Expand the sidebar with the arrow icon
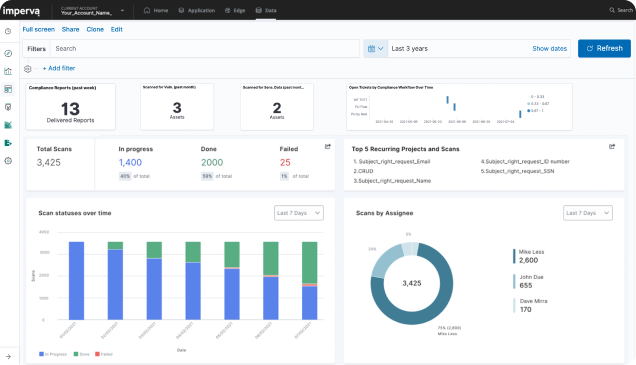Viewport: 636px width, 365px height. coord(8,357)
